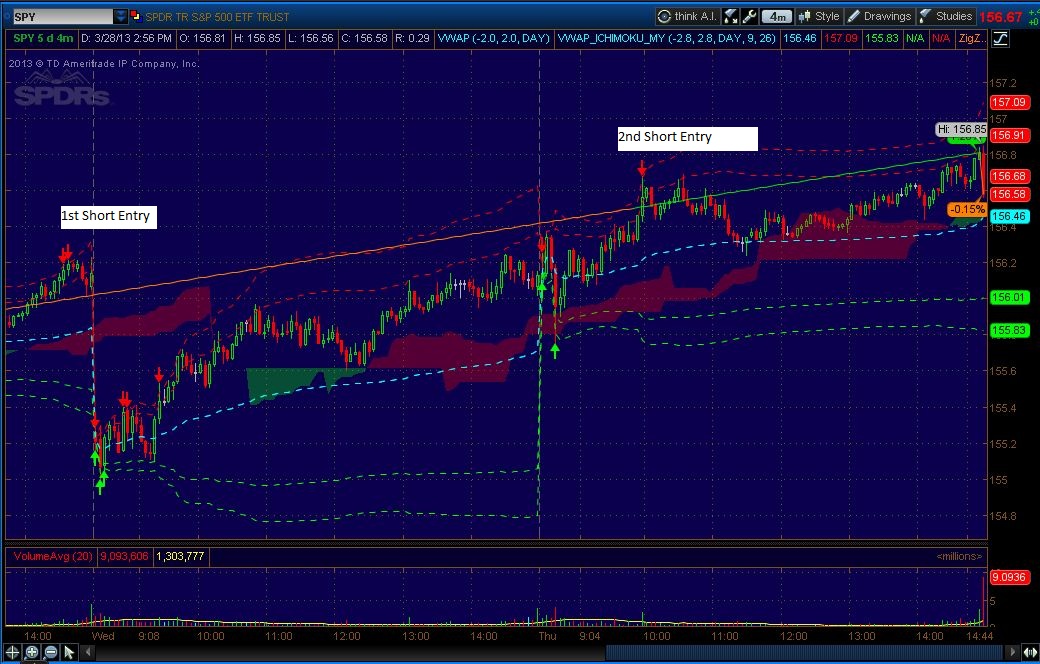Click the zoom out magnifier icon
Image resolution: width=1040 pixels, height=664 pixels.
pos(50,652)
